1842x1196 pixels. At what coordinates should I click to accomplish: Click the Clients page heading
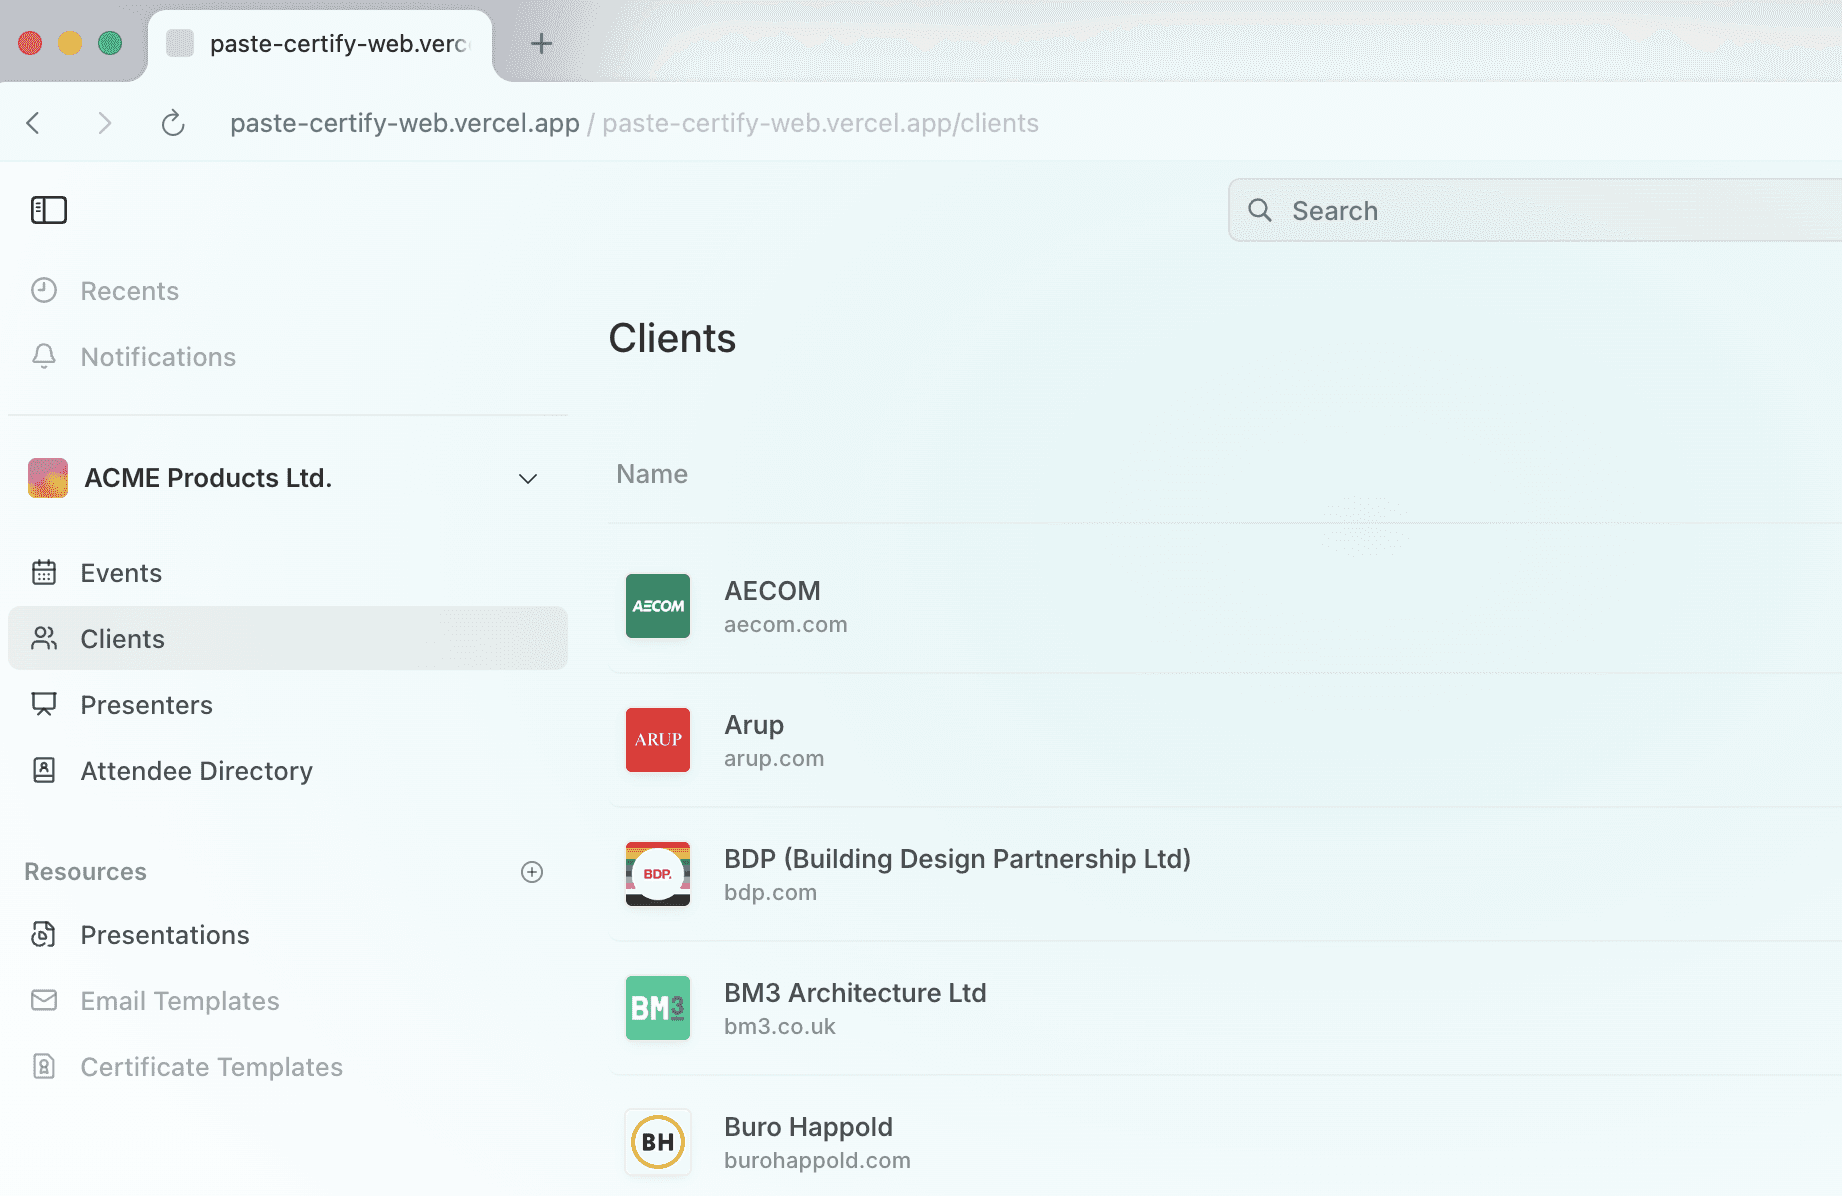point(672,338)
